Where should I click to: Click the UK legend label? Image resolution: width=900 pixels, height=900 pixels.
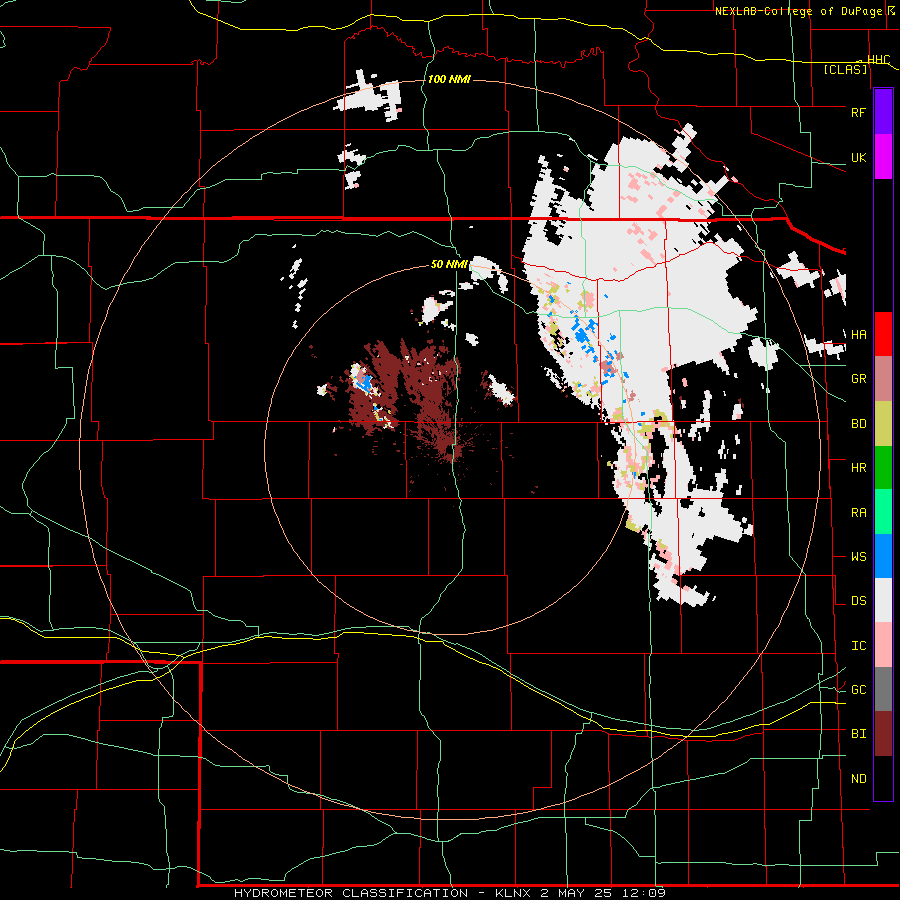point(858,158)
